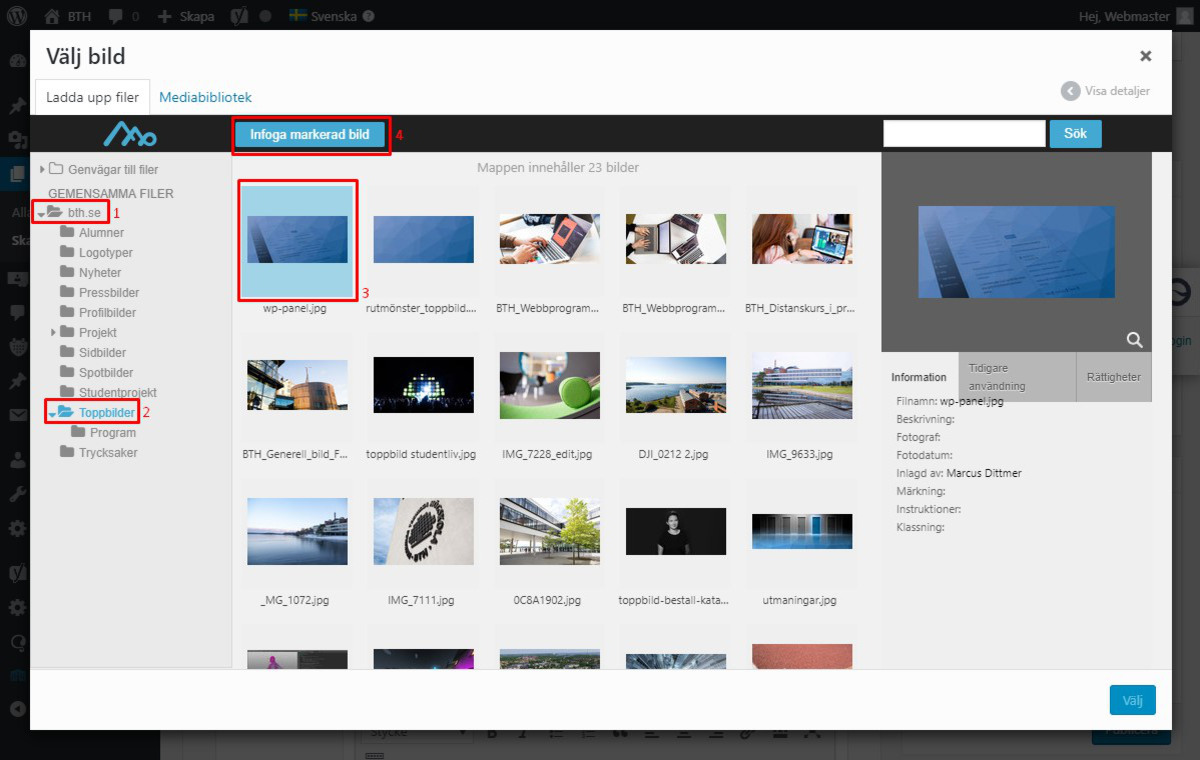Select the BTH_Distanskurs_i_pr thumbnail
Screen dimensions: 1200x760
click(801, 240)
